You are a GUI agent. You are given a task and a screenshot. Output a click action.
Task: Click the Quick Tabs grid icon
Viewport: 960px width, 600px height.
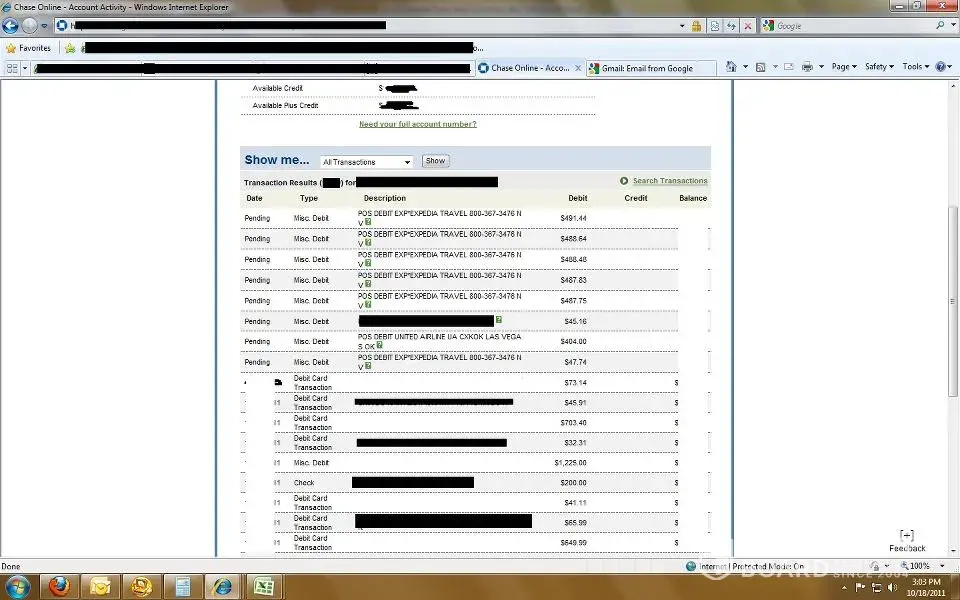click(x=12, y=68)
